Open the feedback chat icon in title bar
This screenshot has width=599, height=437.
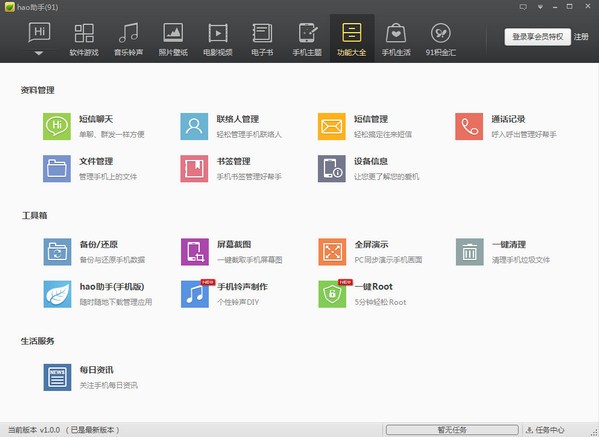coord(523,7)
